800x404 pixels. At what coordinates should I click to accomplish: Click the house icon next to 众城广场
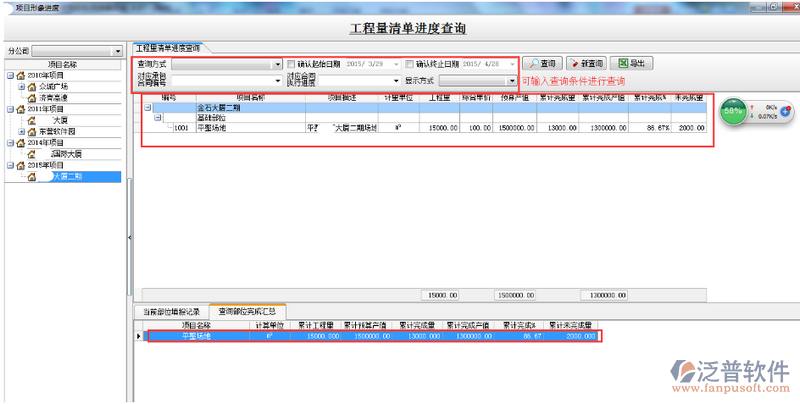point(32,87)
